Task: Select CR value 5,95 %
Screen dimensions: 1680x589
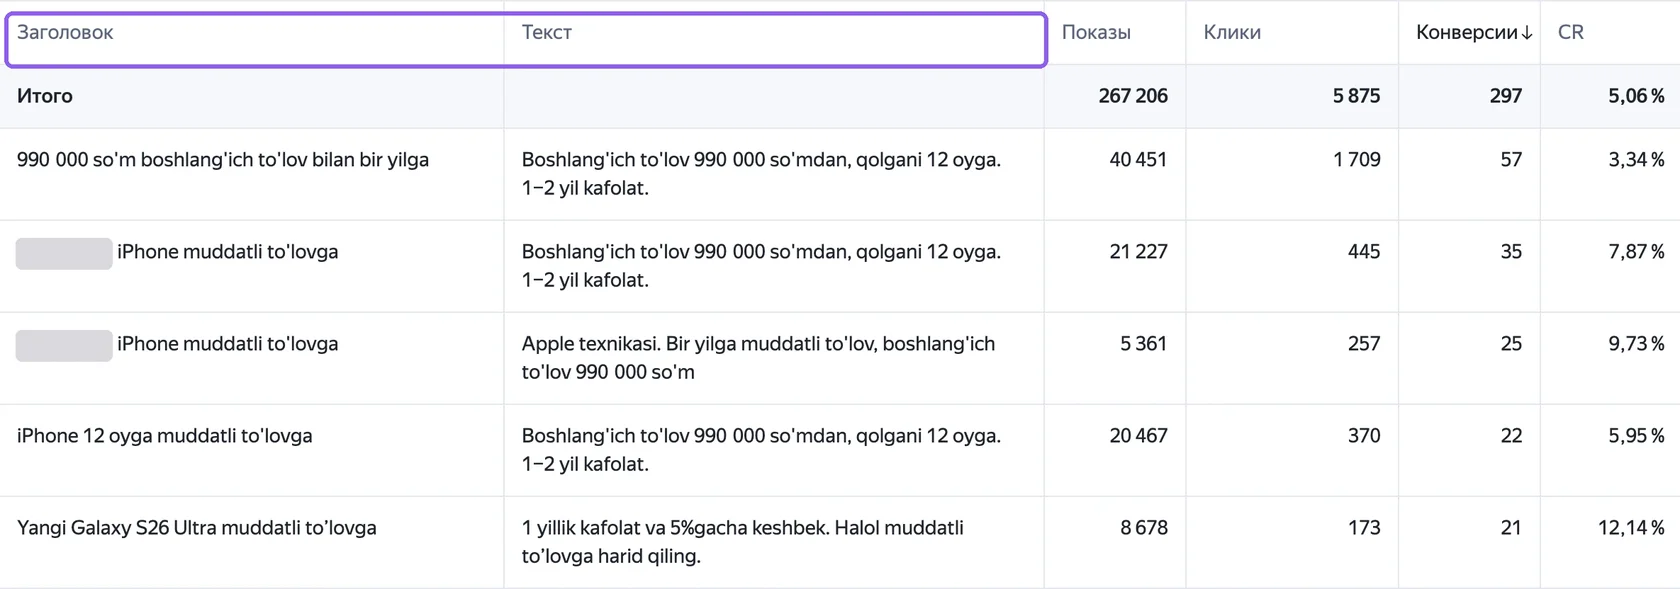Action: [x=1636, y=436]
